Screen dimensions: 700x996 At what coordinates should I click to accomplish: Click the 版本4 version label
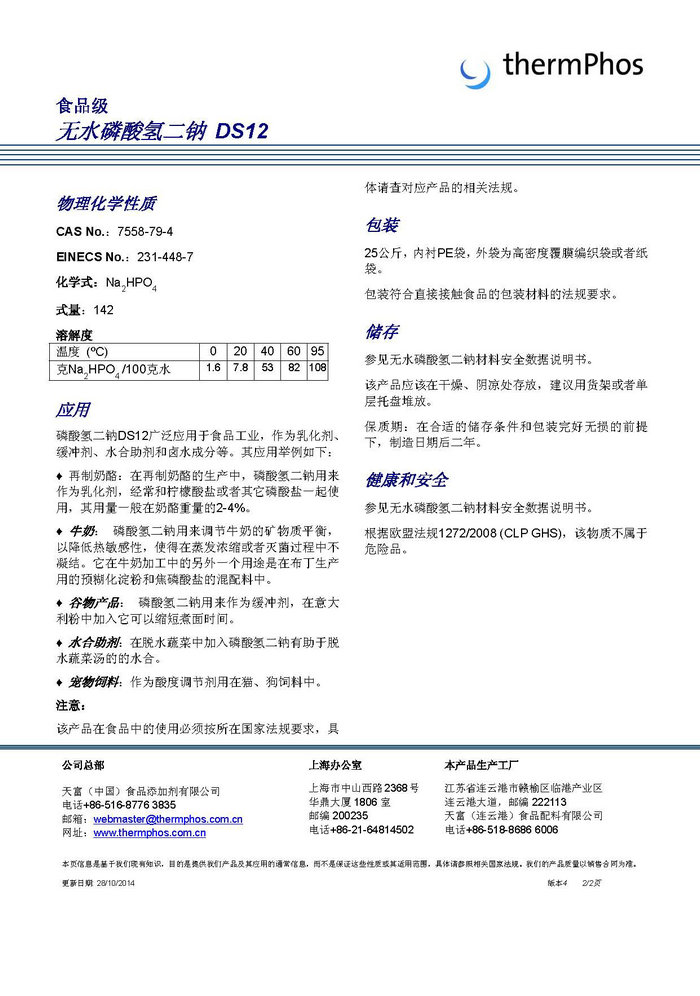pos(557,883)
